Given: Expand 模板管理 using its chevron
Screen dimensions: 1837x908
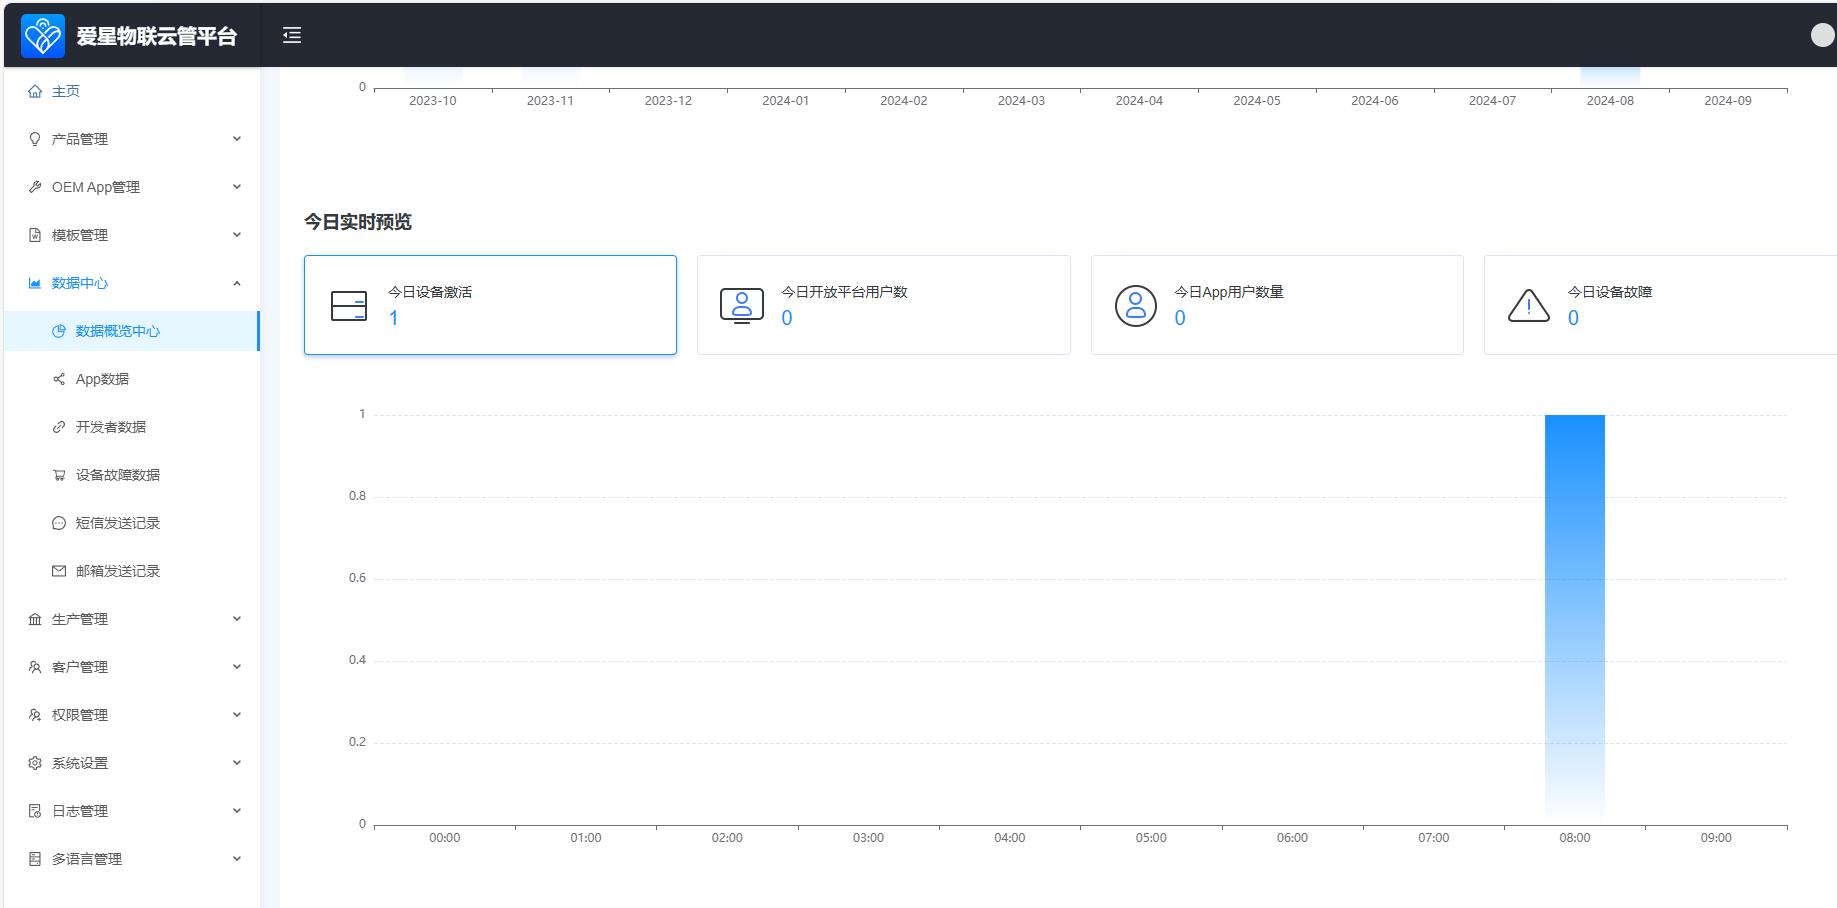Looking at the screenshot, I should 237,235.
